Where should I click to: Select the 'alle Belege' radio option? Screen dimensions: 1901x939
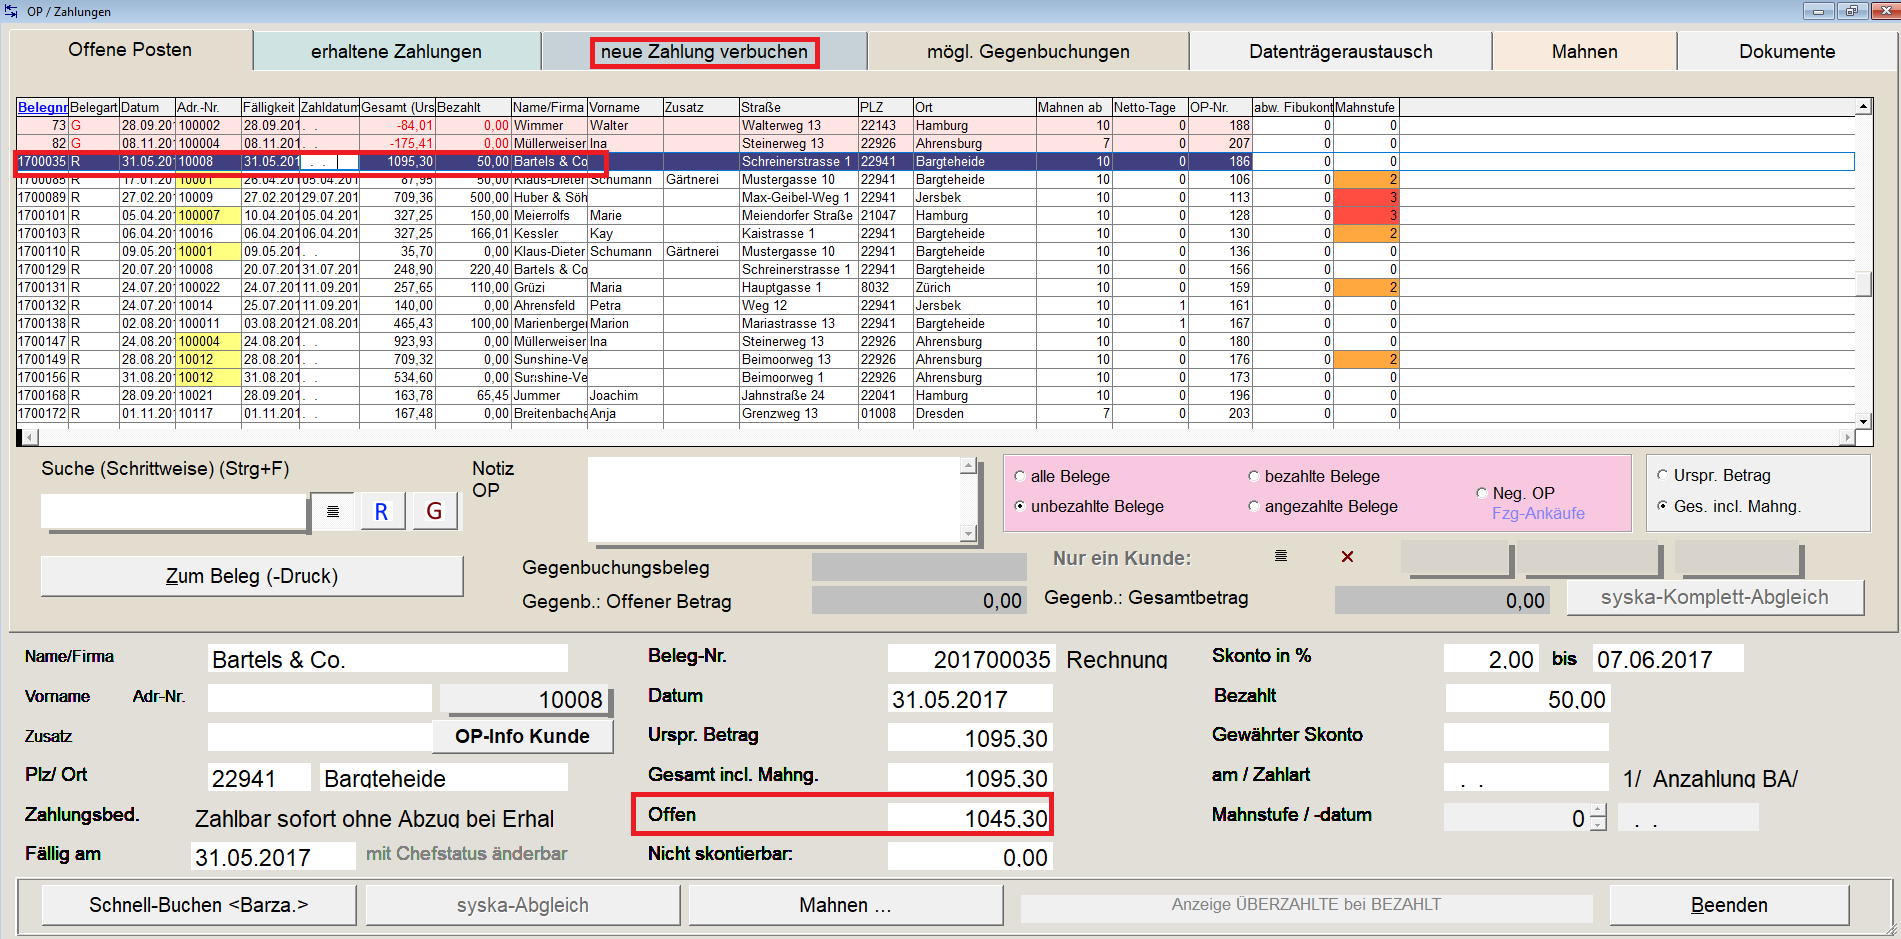click(x=1020, y=477)
